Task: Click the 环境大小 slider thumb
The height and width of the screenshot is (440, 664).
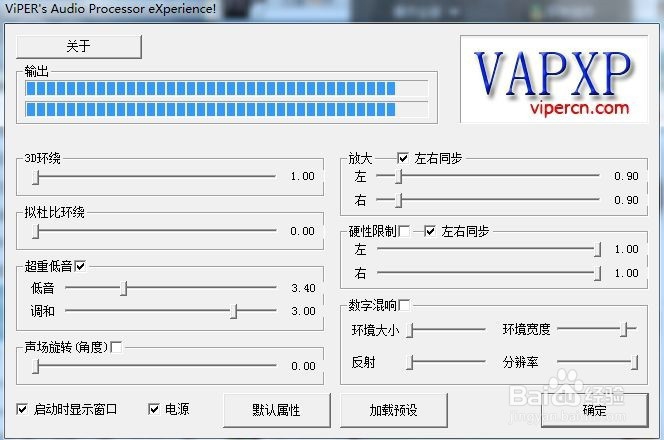Action: point(409,330)
